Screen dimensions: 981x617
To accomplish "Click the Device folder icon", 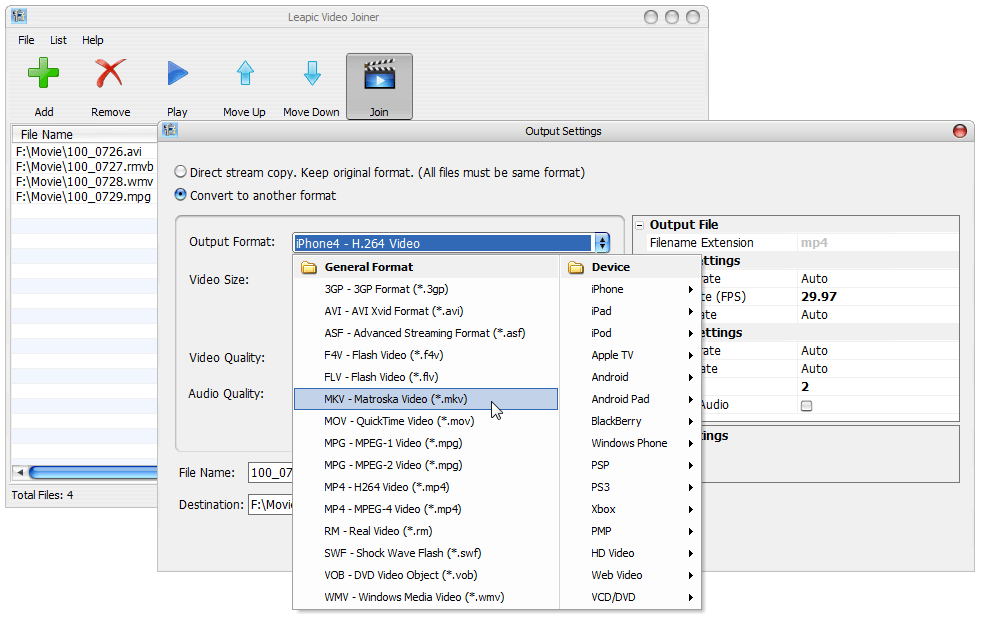I will pos(575,267).
